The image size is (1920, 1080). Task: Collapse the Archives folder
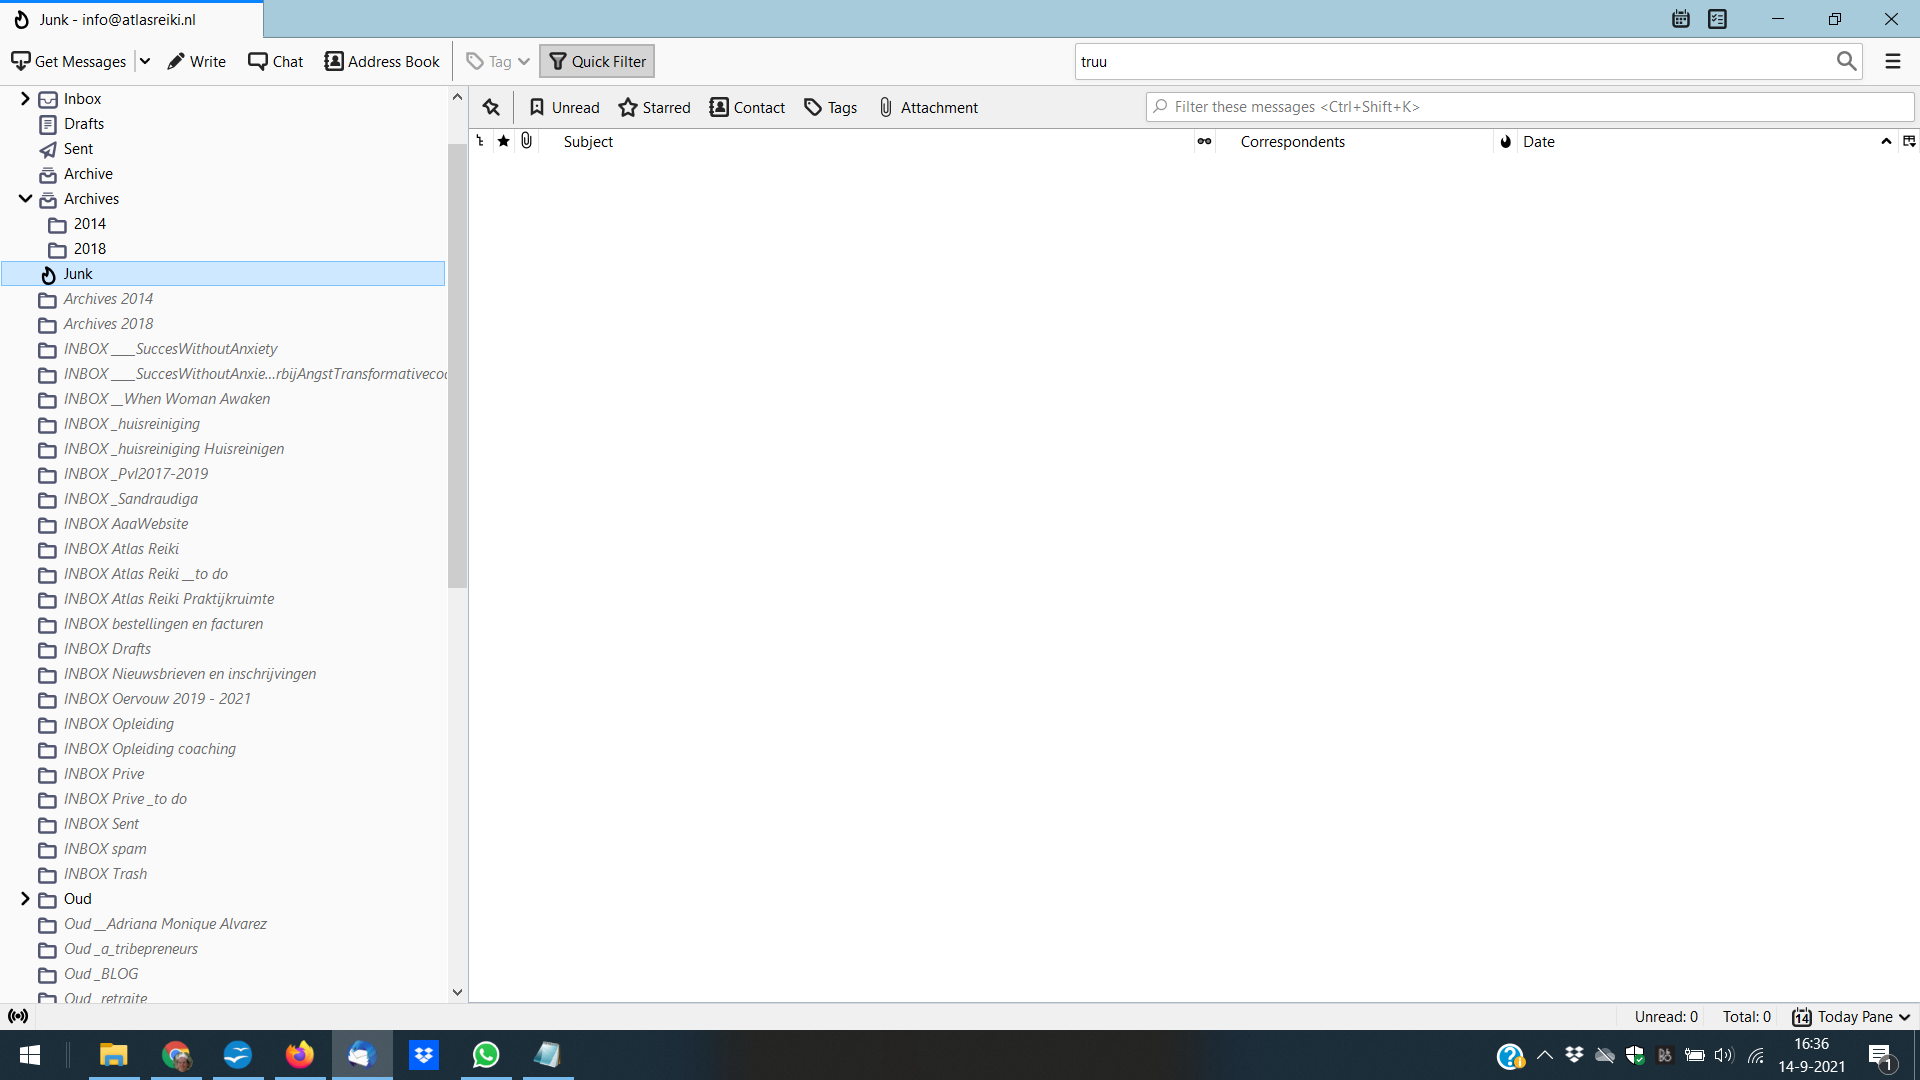click(25, 198)
